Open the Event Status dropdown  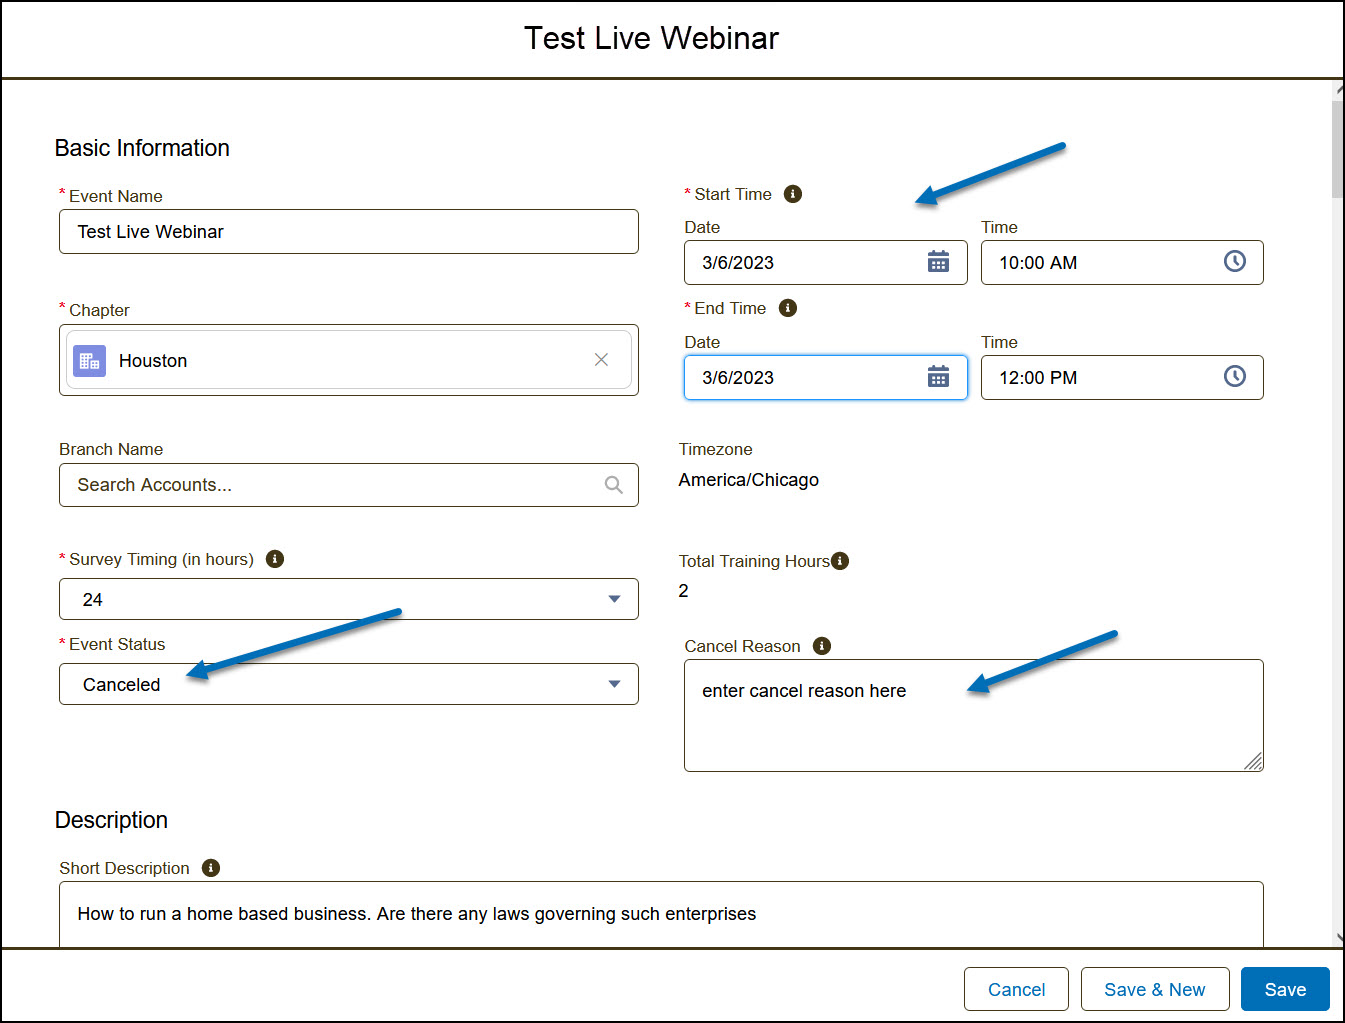click(x=348, y=684)
